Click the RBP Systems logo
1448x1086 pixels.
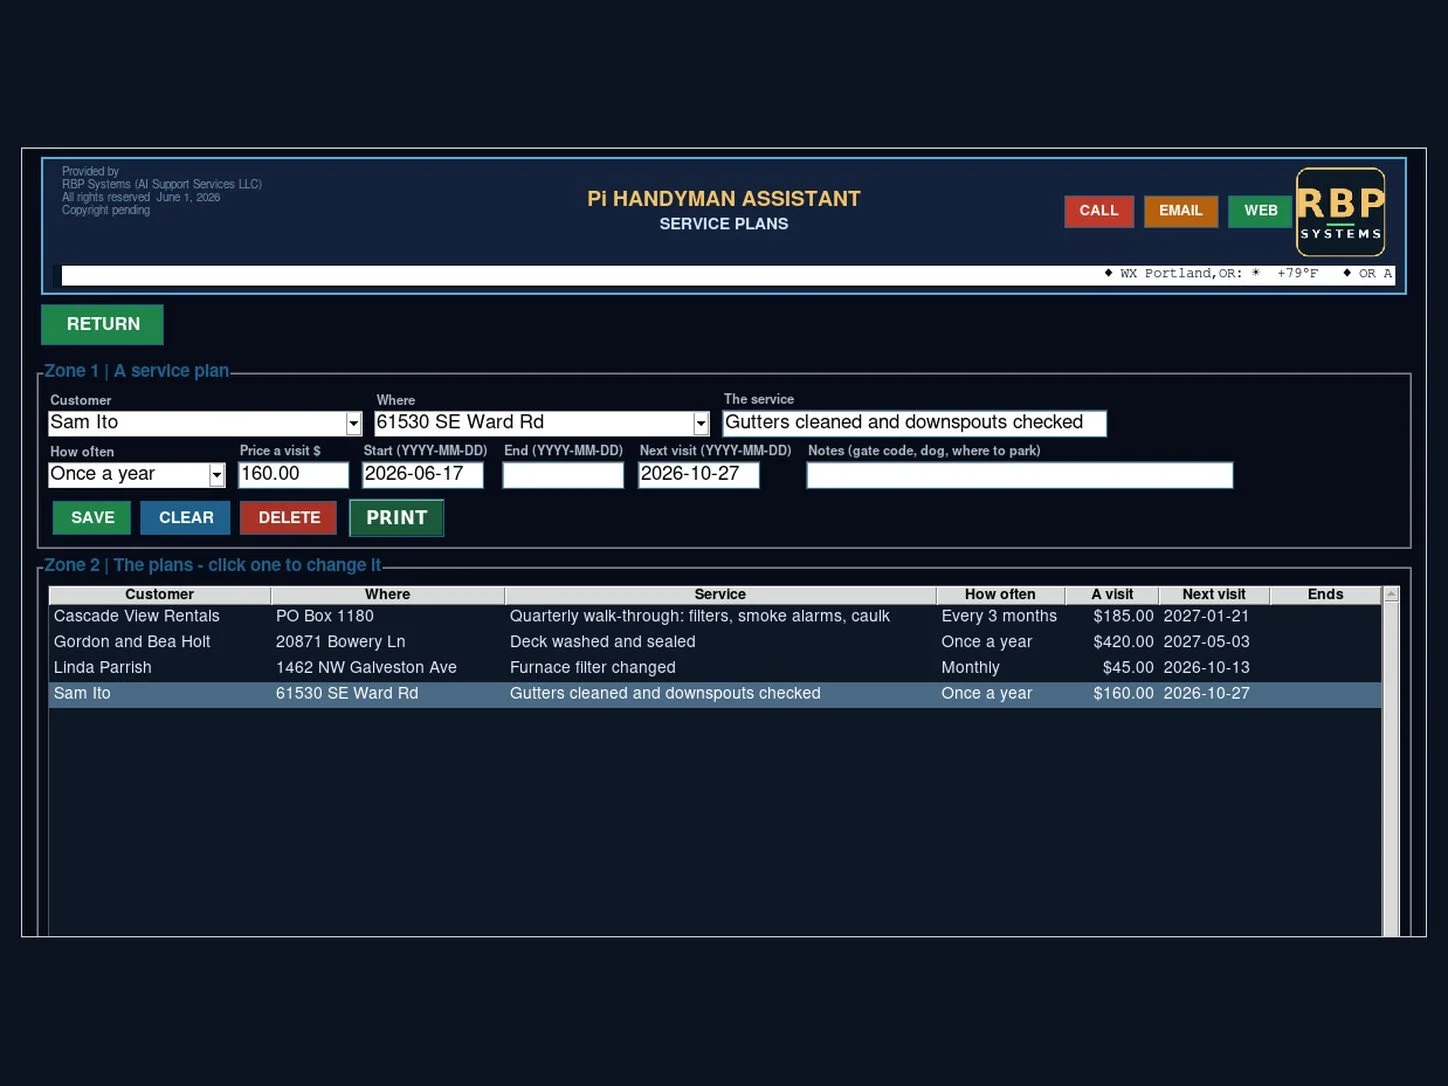[1341, 212]
